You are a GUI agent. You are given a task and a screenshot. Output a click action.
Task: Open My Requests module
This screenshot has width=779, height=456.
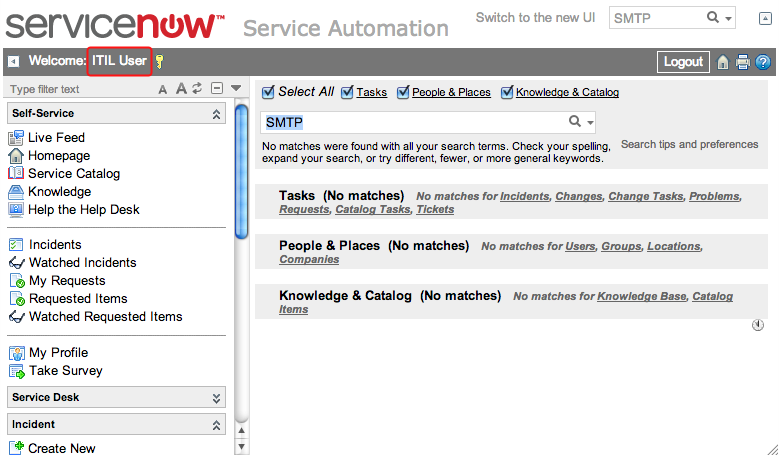(x=67, y=281)
